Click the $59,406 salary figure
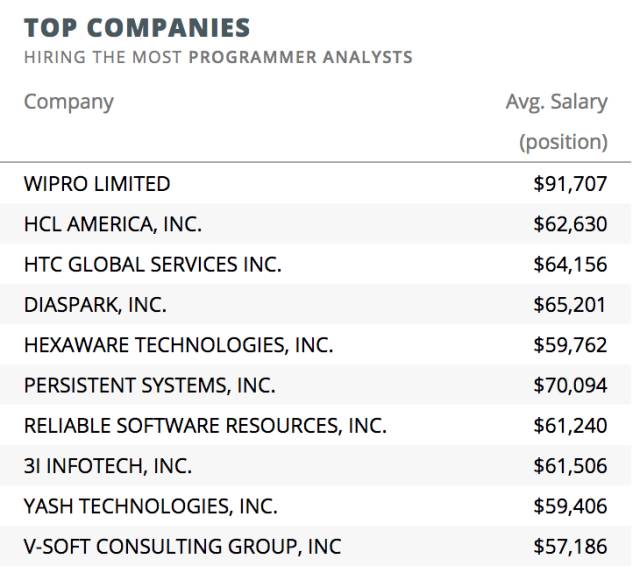 coord(570,506)
